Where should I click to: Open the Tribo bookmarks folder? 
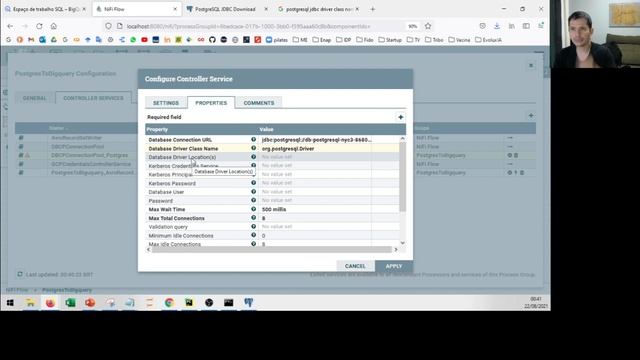pyautogui.click(x=434, y=40)
